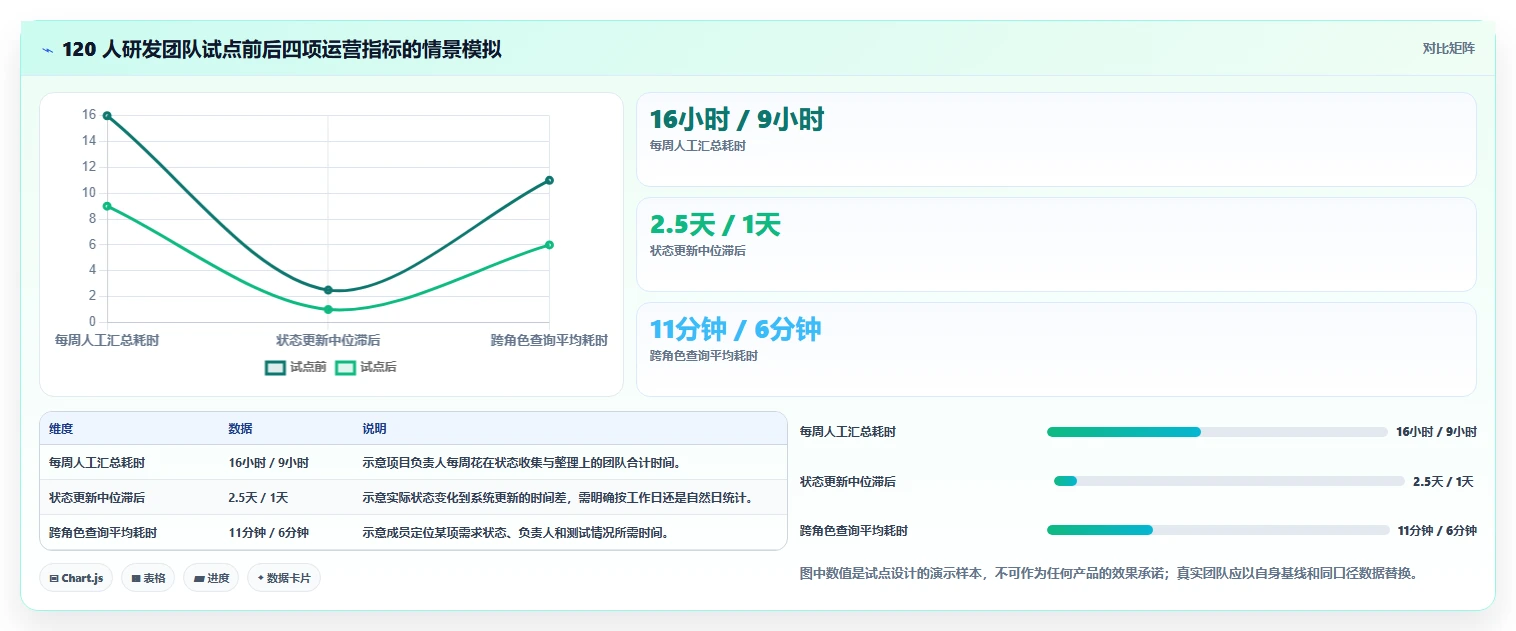Click the 对比矩阵 label in header
Screen dimensions: 1516x631
pos(1448,48)
